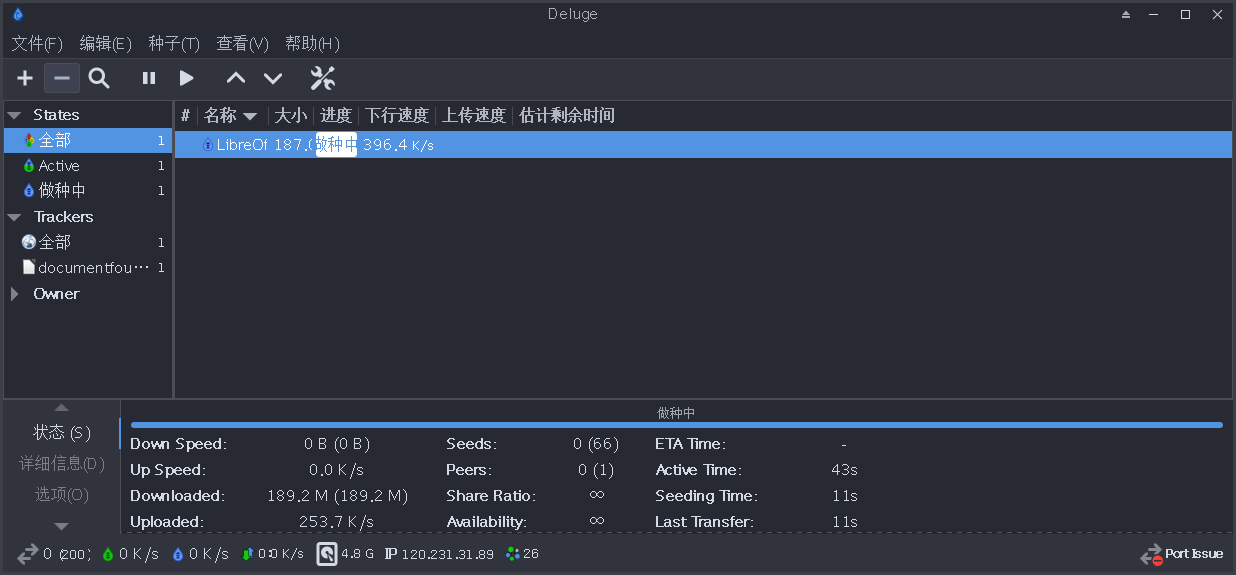Switch to the 详细信息(D) tab
Image resolution: width=1236 pixels, height=575 pixels.
[62, 463]
